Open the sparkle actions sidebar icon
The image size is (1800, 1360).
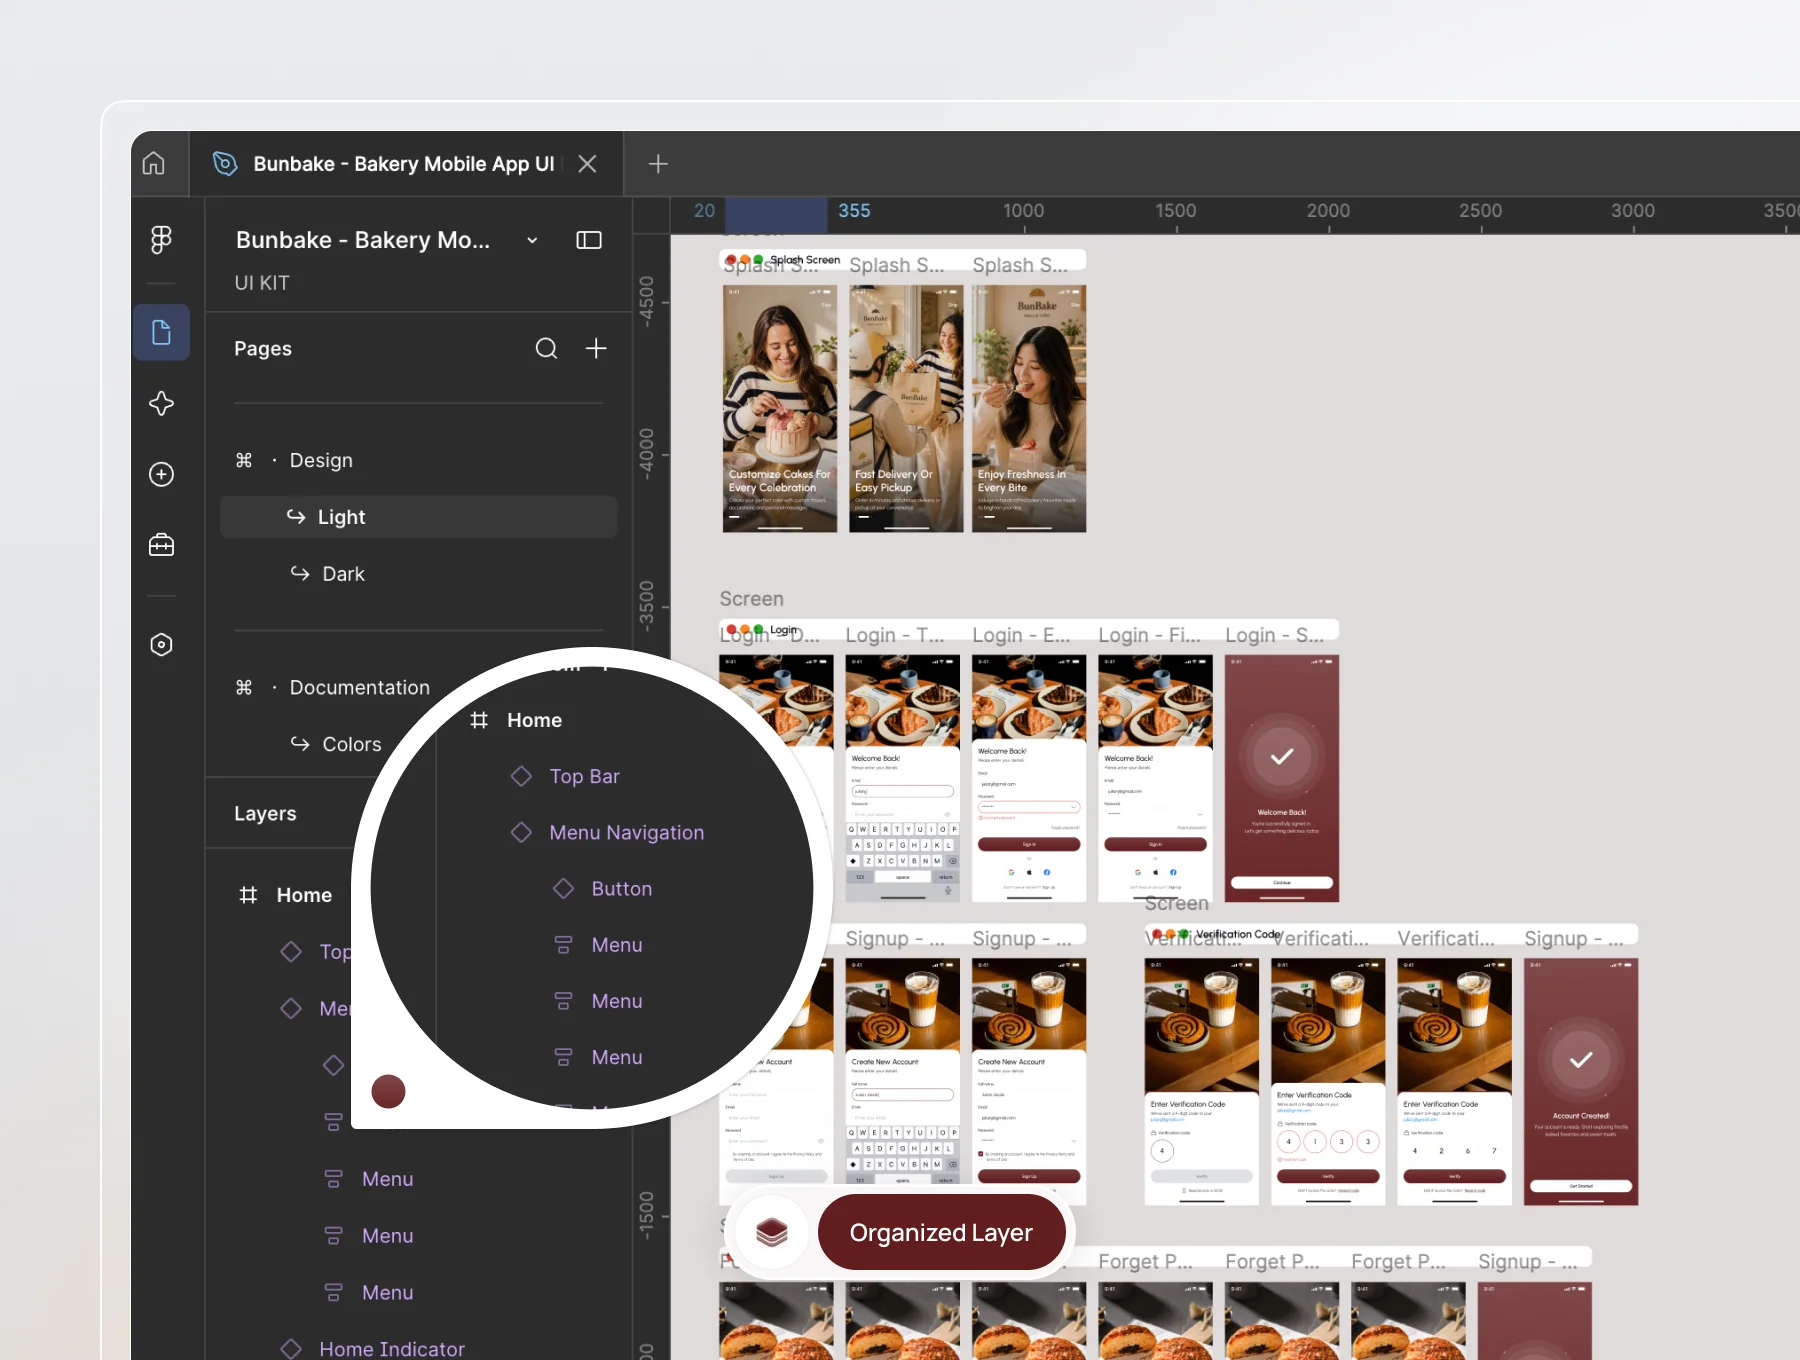161,403
